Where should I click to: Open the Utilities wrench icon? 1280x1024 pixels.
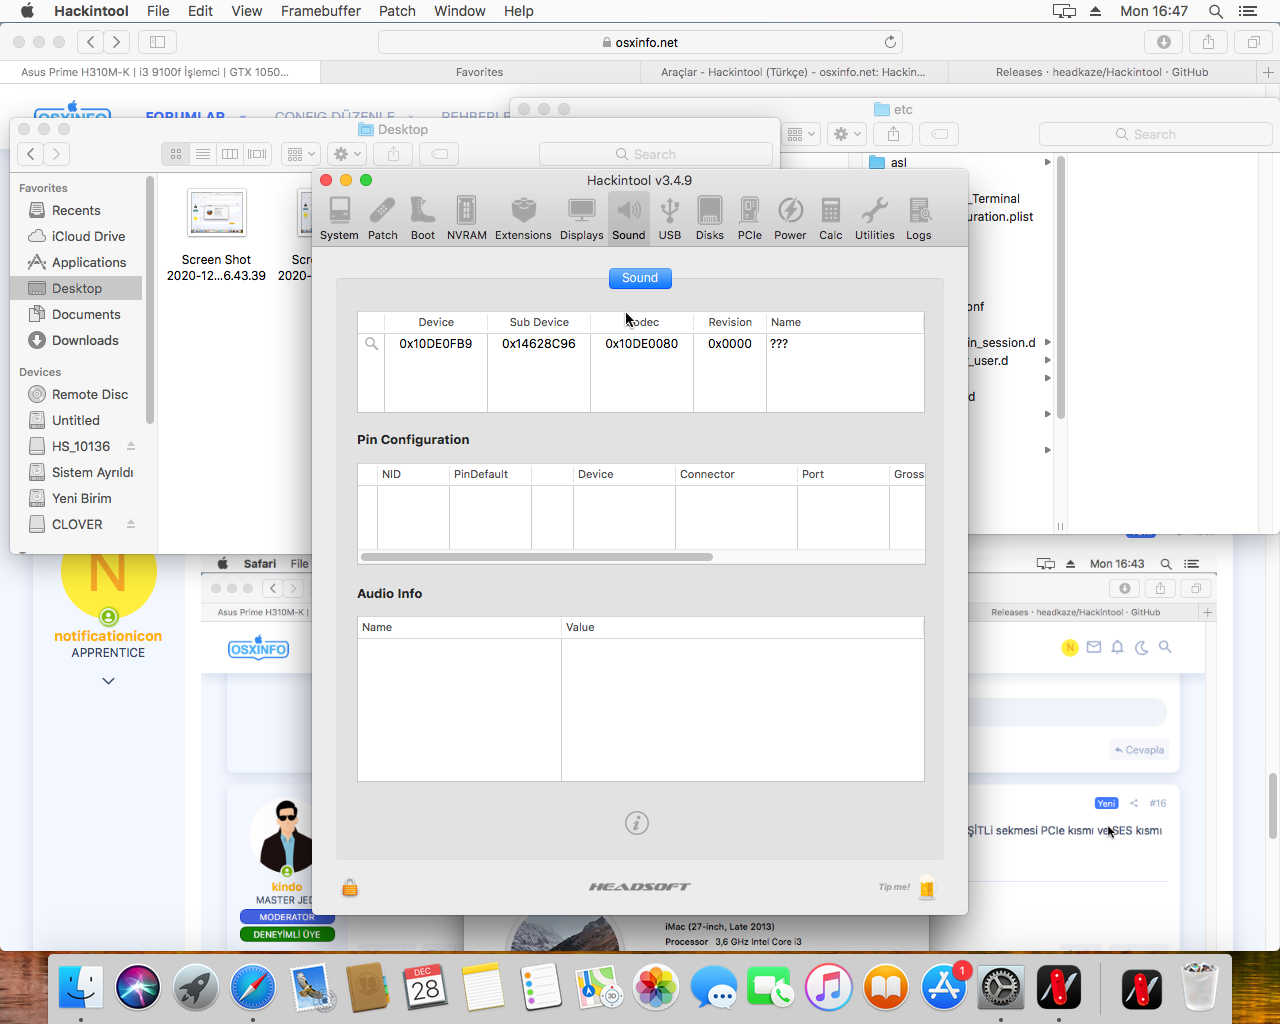tap(874, 217)
